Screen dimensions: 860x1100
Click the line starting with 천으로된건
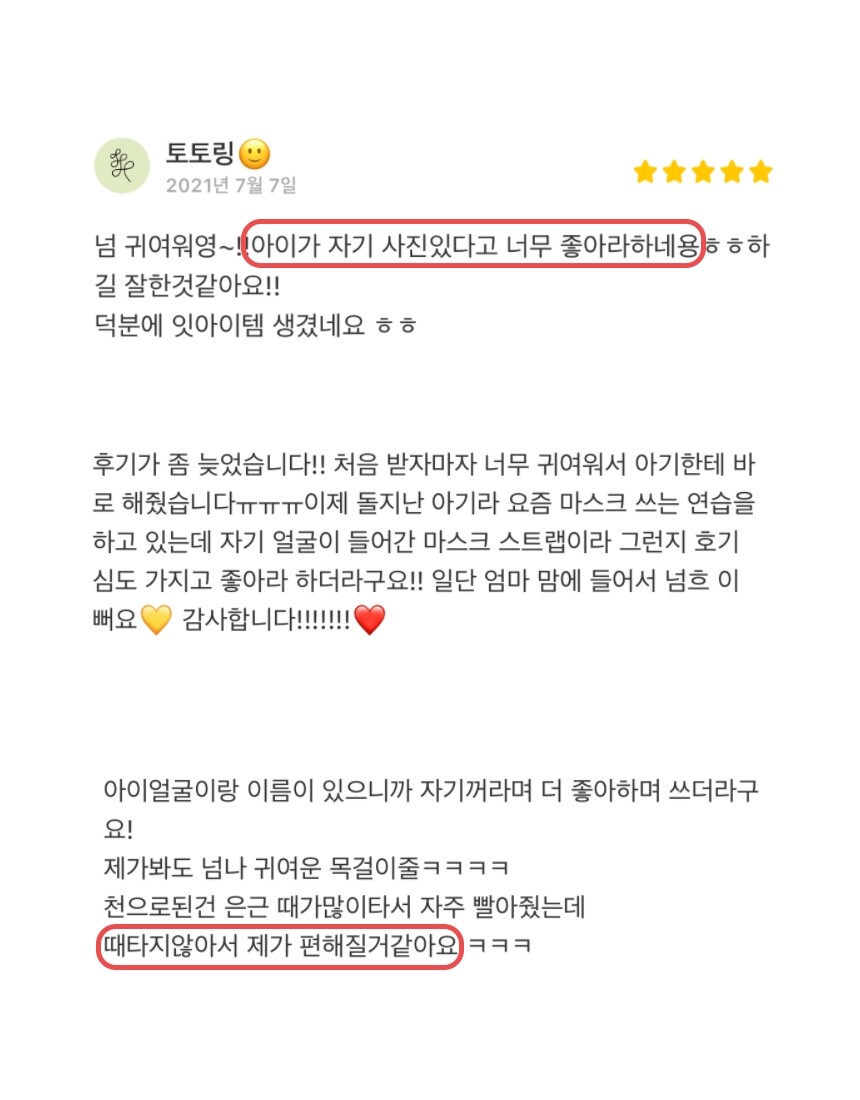[x=344, y=907]
